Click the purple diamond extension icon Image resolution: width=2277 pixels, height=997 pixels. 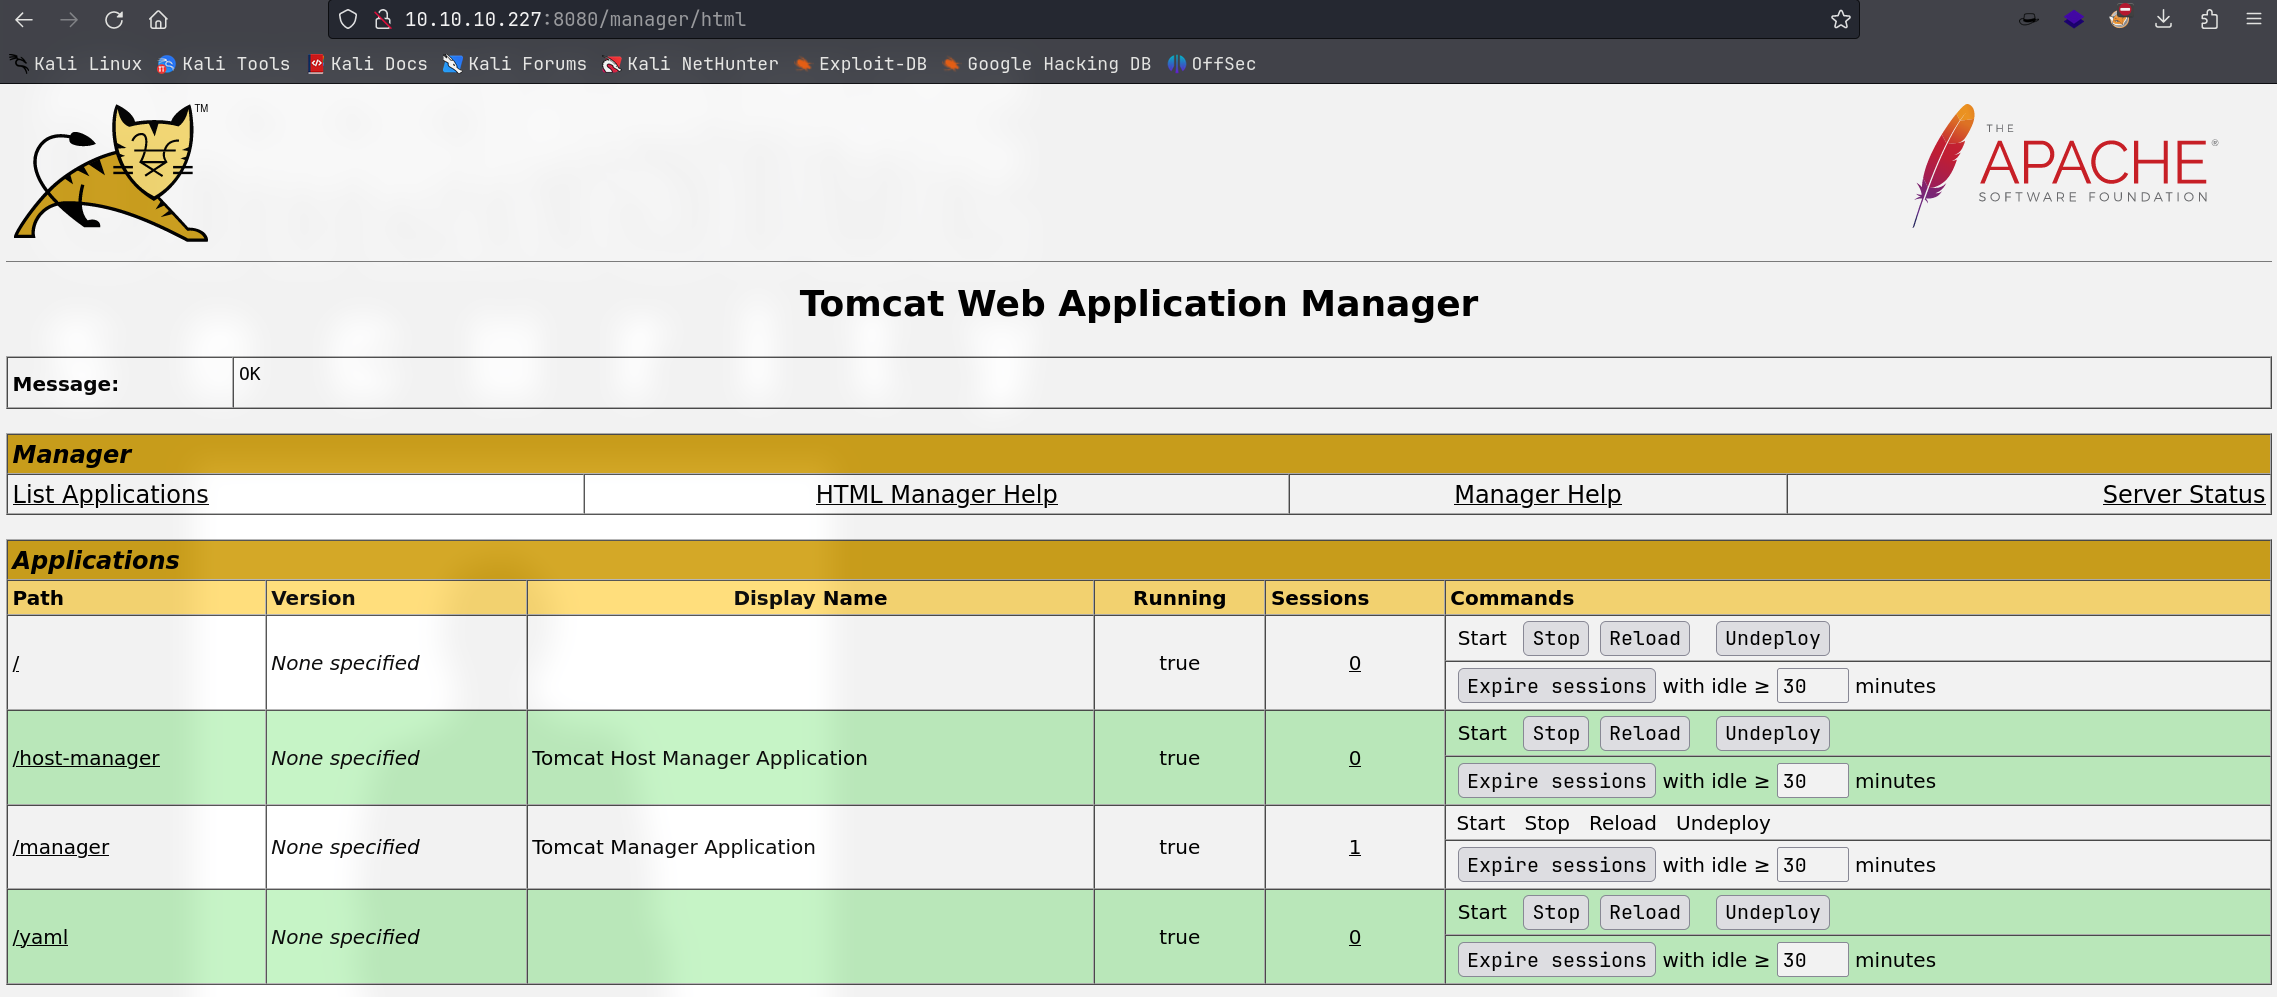click(x=2074, y=19)
